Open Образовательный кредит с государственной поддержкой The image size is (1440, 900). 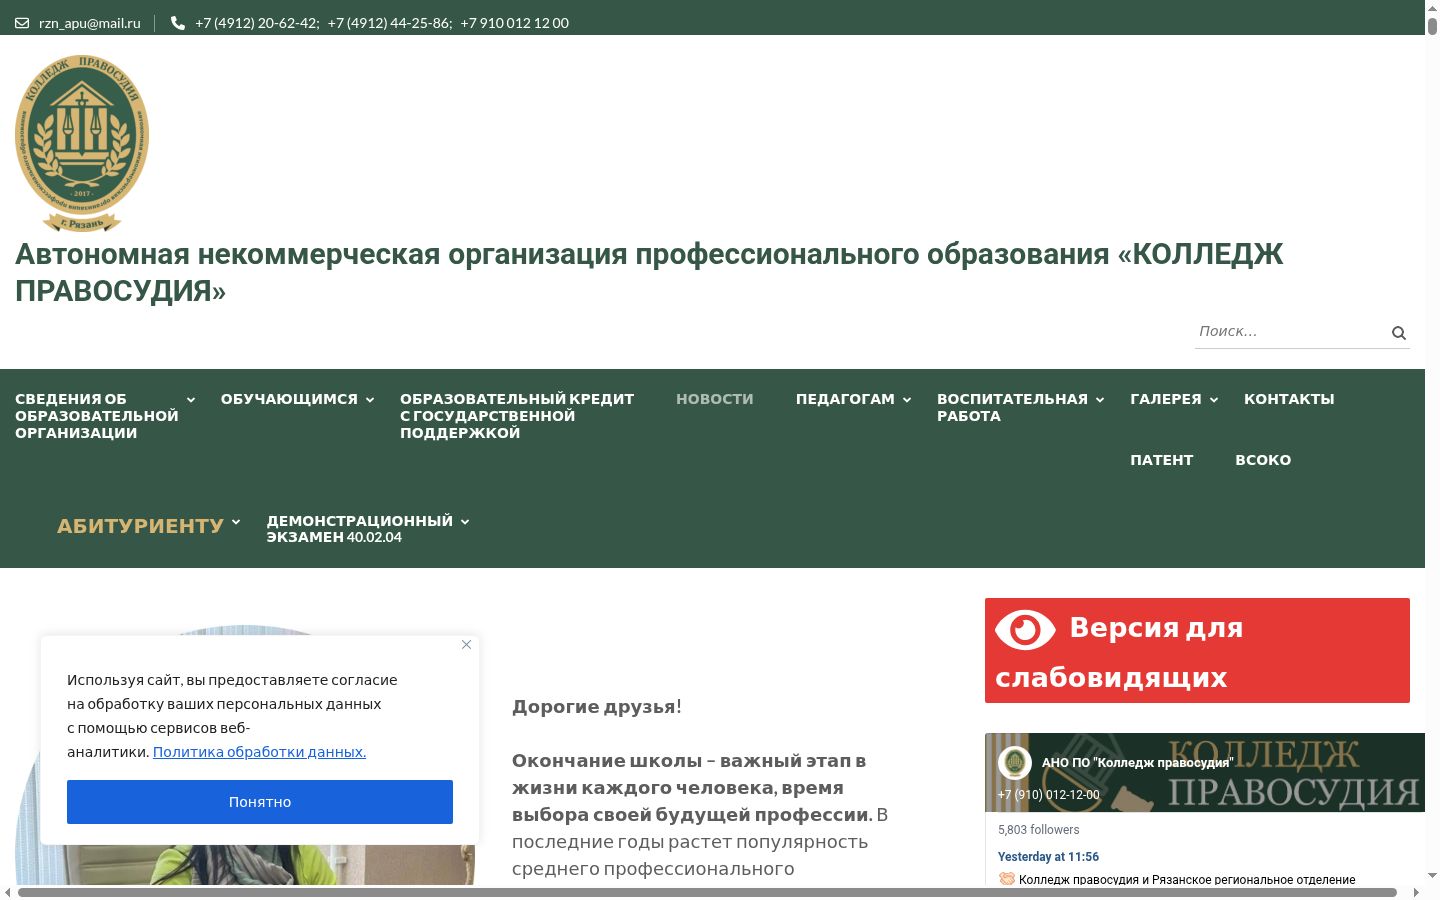(x=517, y=416)
